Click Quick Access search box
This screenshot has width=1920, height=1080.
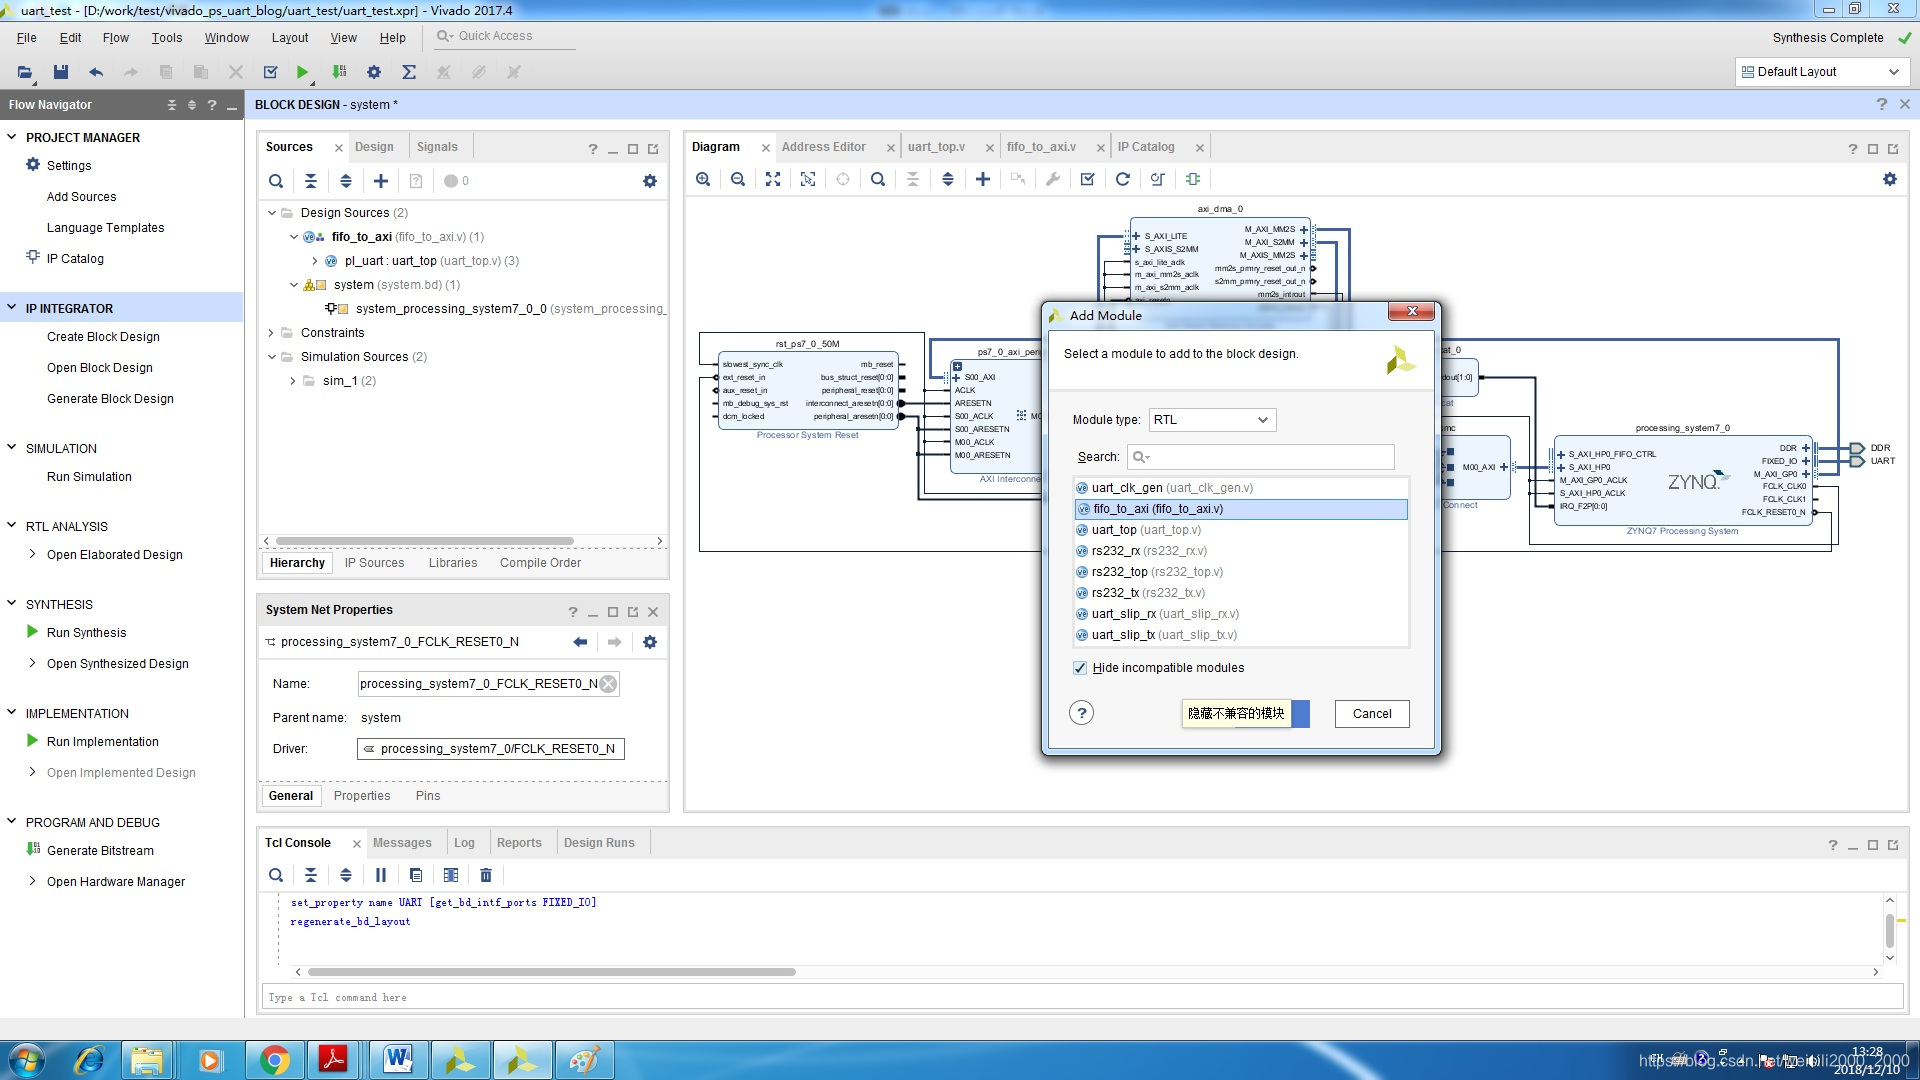pos(505,36)
